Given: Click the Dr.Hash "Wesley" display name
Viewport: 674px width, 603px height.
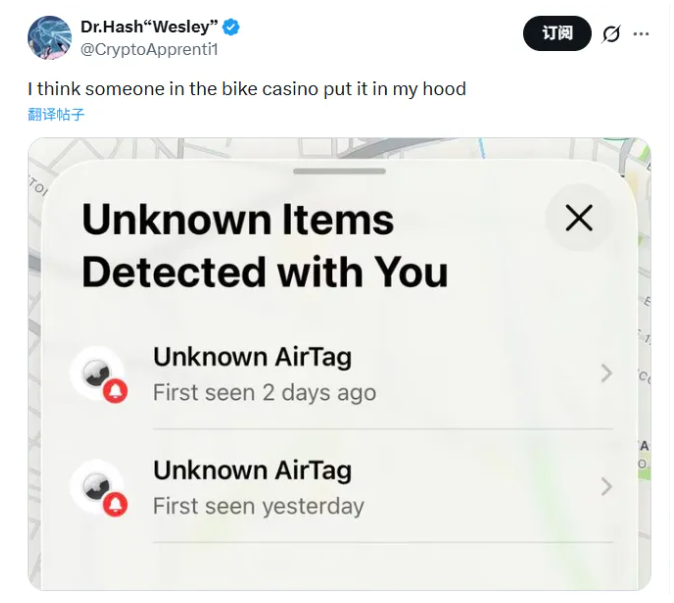Looking at the screenshot, I should tap(149, 27).
